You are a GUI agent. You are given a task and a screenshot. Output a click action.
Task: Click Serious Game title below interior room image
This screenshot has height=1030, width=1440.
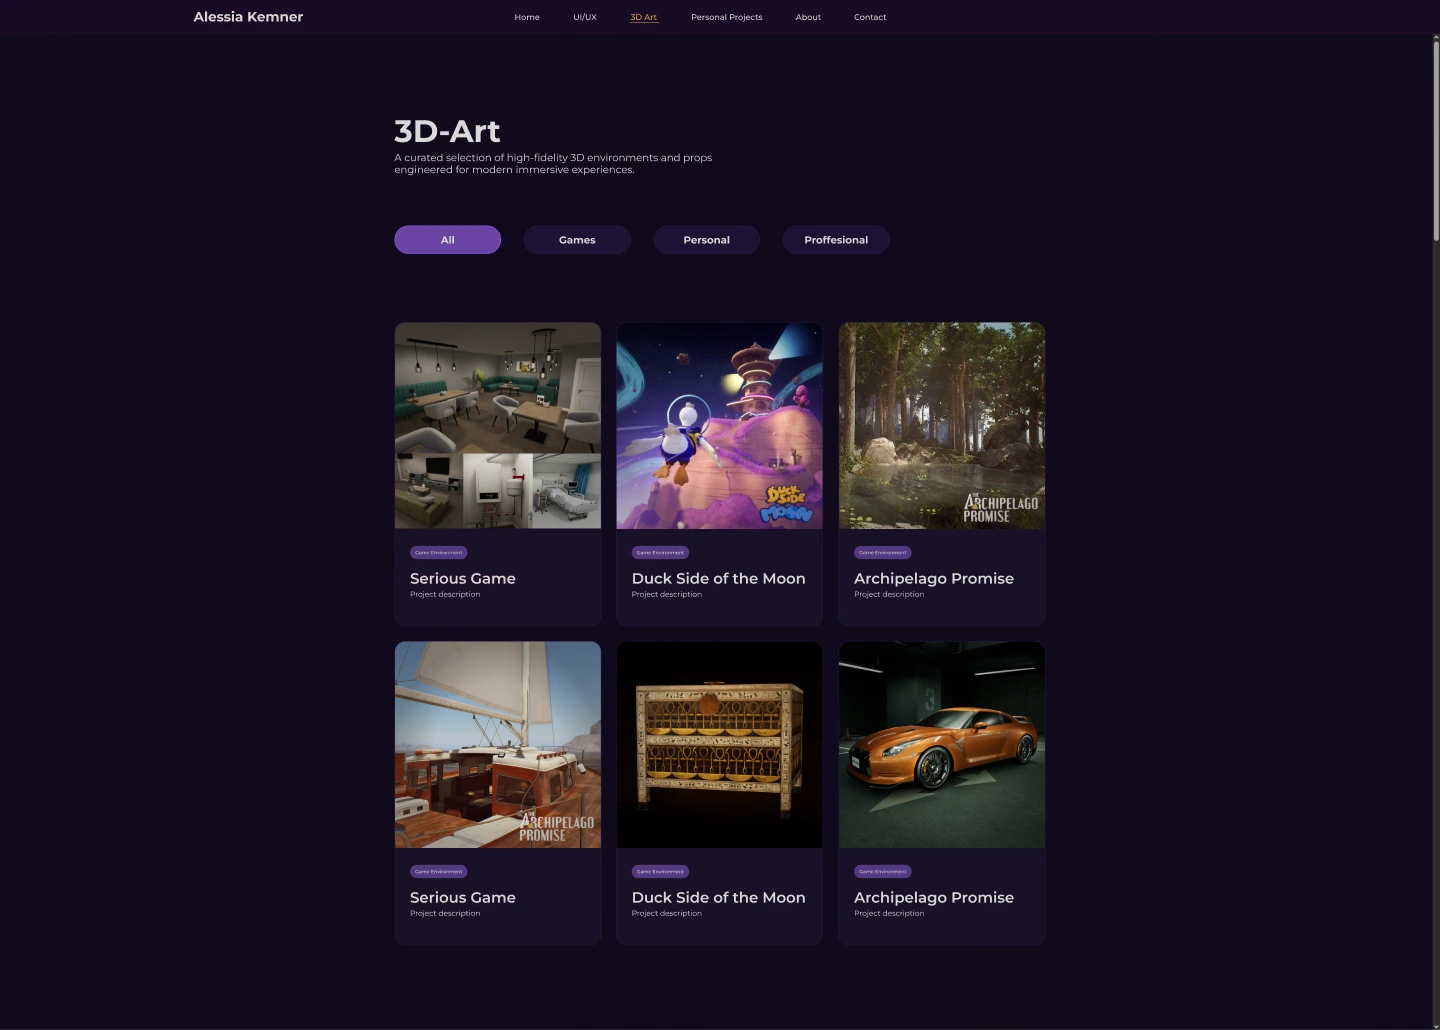463,578
